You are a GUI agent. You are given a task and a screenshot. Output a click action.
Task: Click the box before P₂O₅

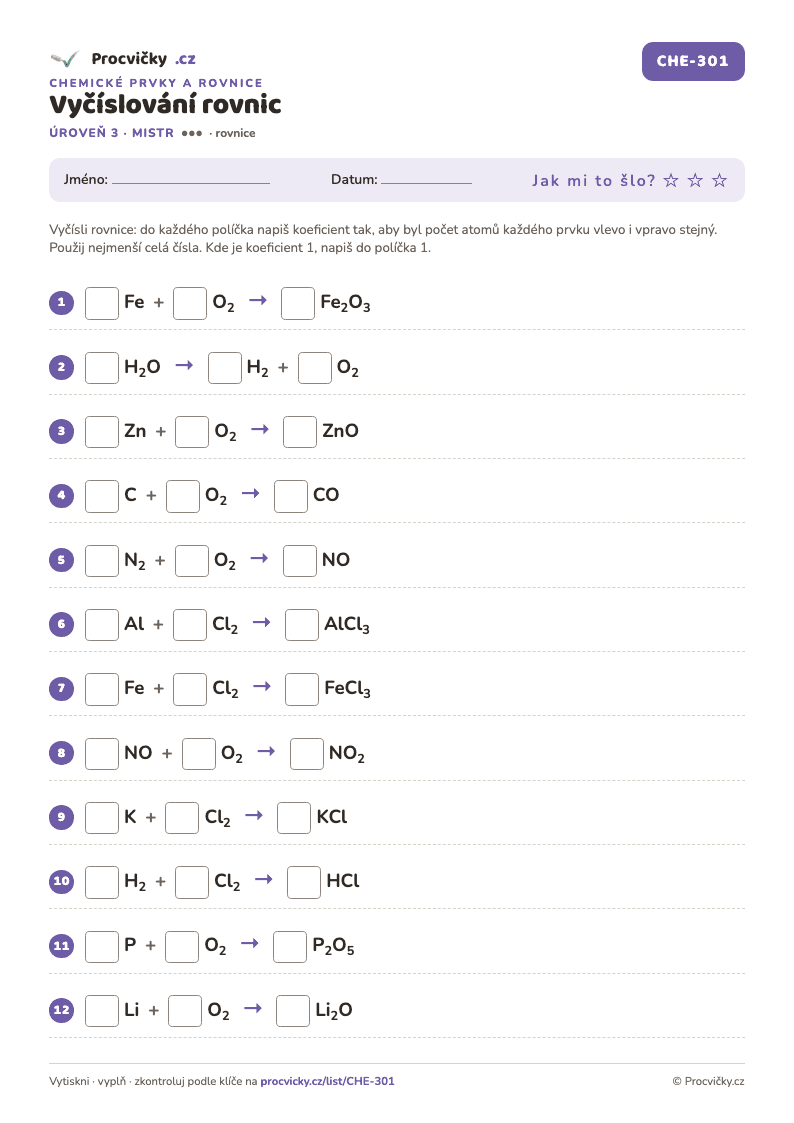point(290,946)
